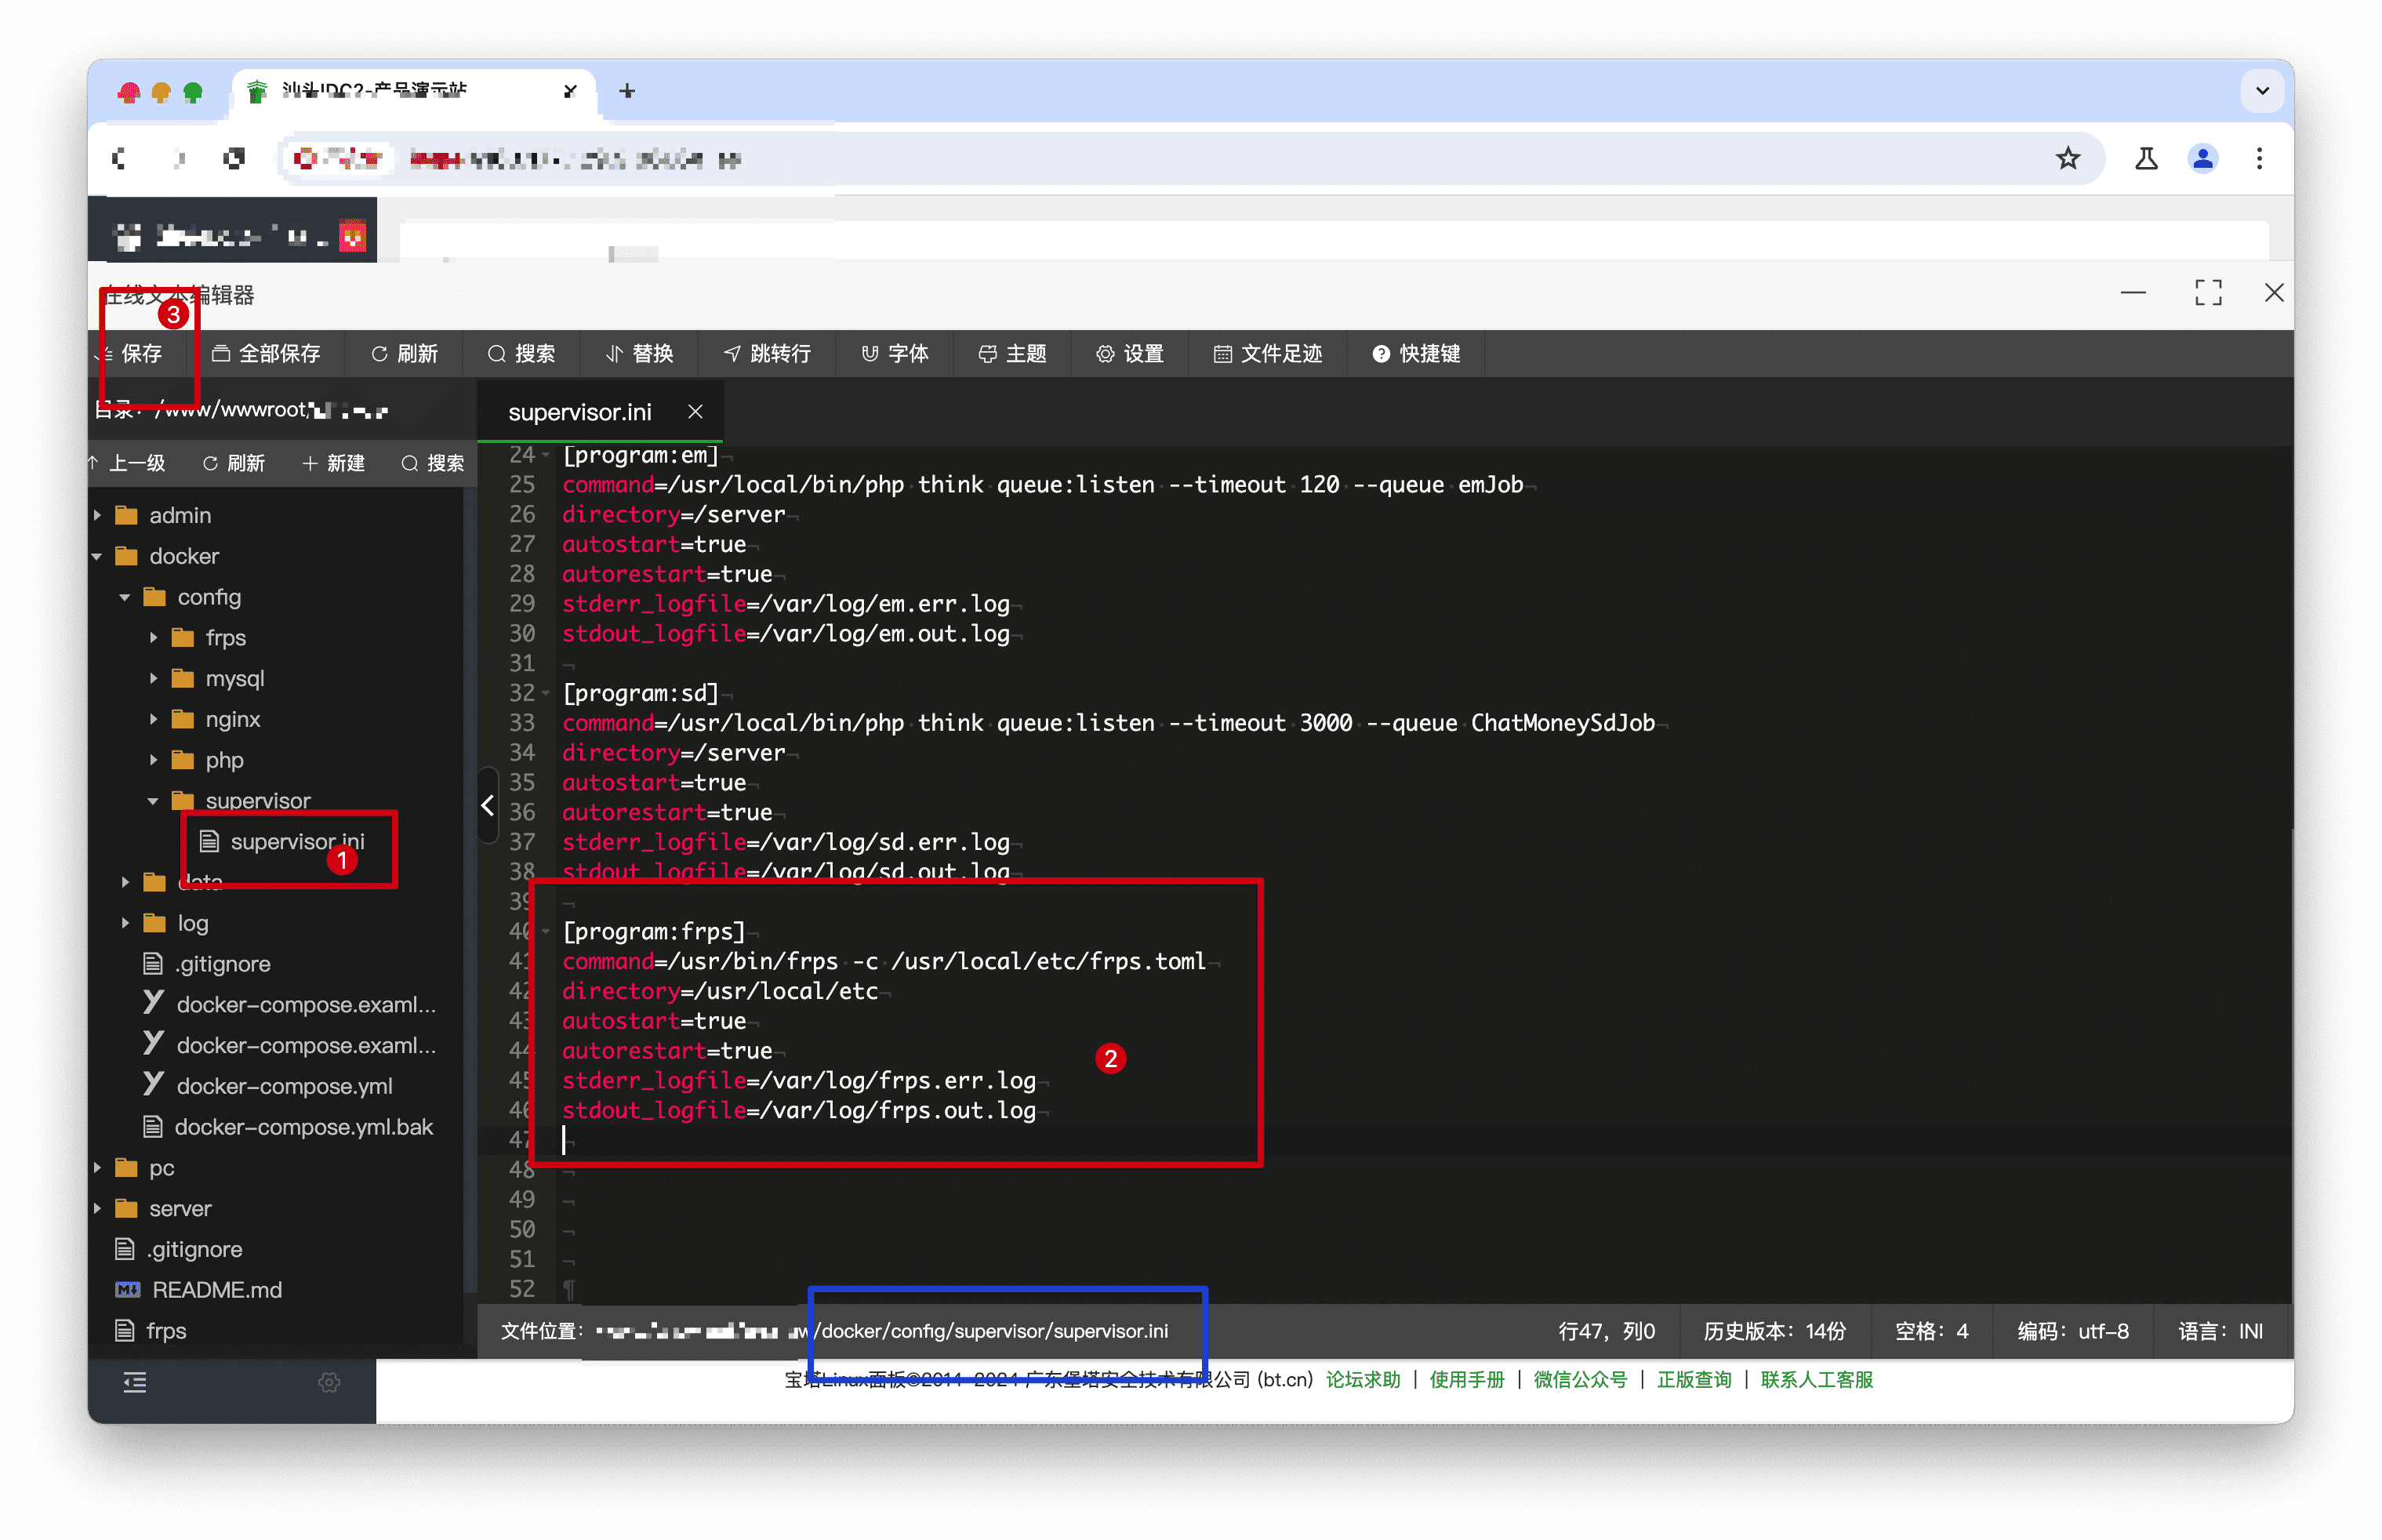
Task: Fold the [program:em] section at line 24
Action: [x=547, y=455]
